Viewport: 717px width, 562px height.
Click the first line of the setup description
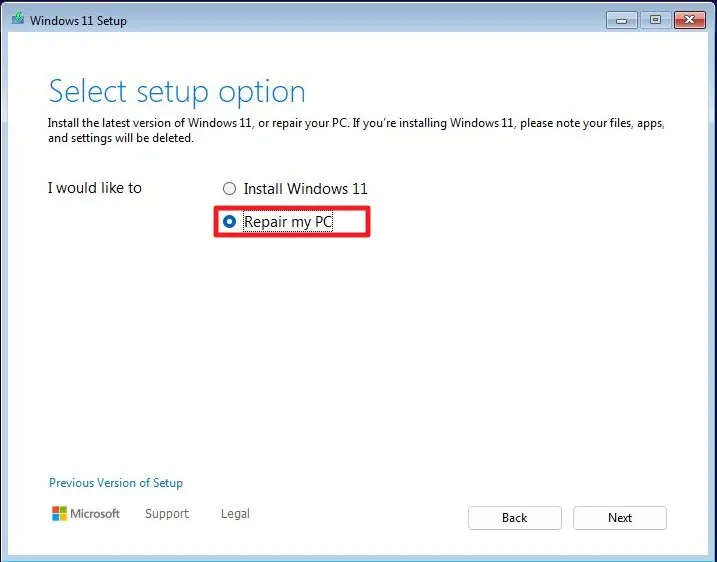(x=356, y=123)
